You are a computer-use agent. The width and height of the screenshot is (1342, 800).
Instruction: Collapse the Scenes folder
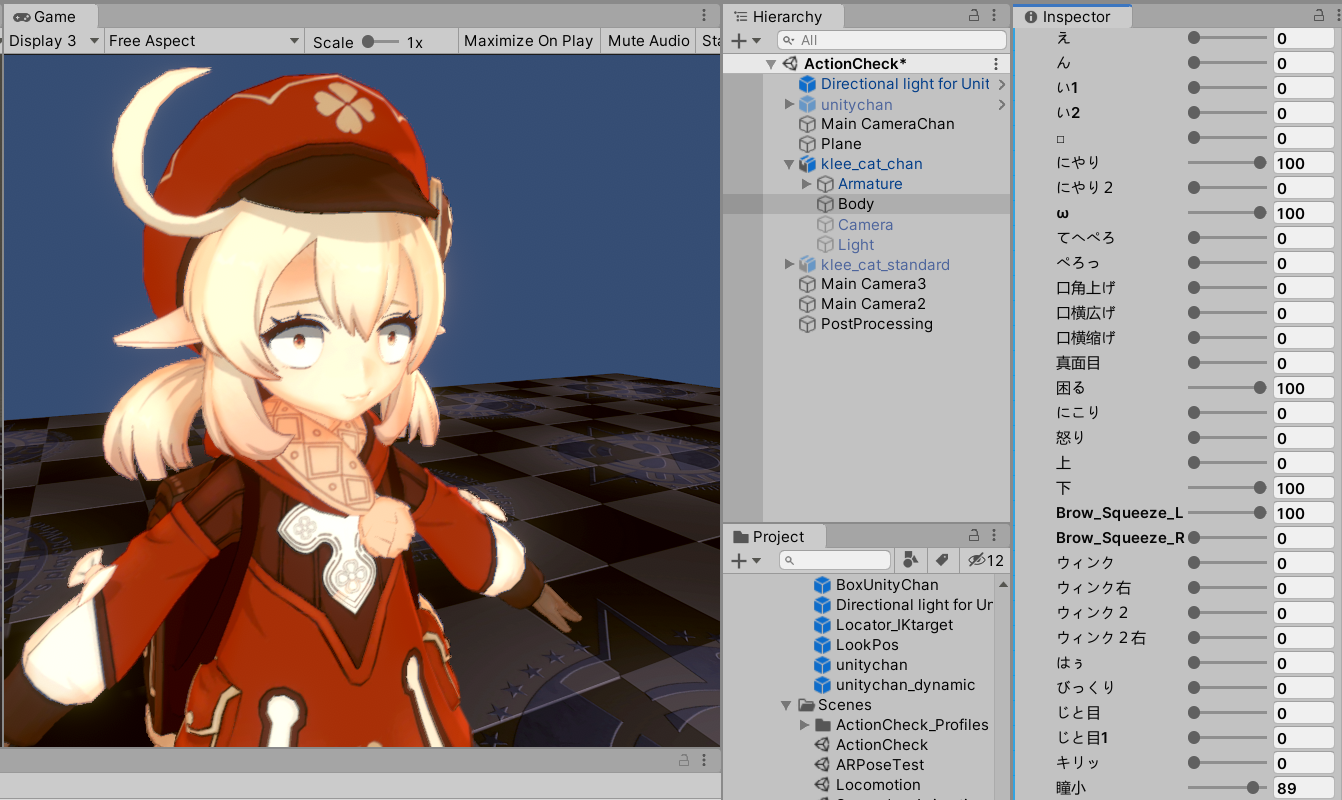(787, 705)
